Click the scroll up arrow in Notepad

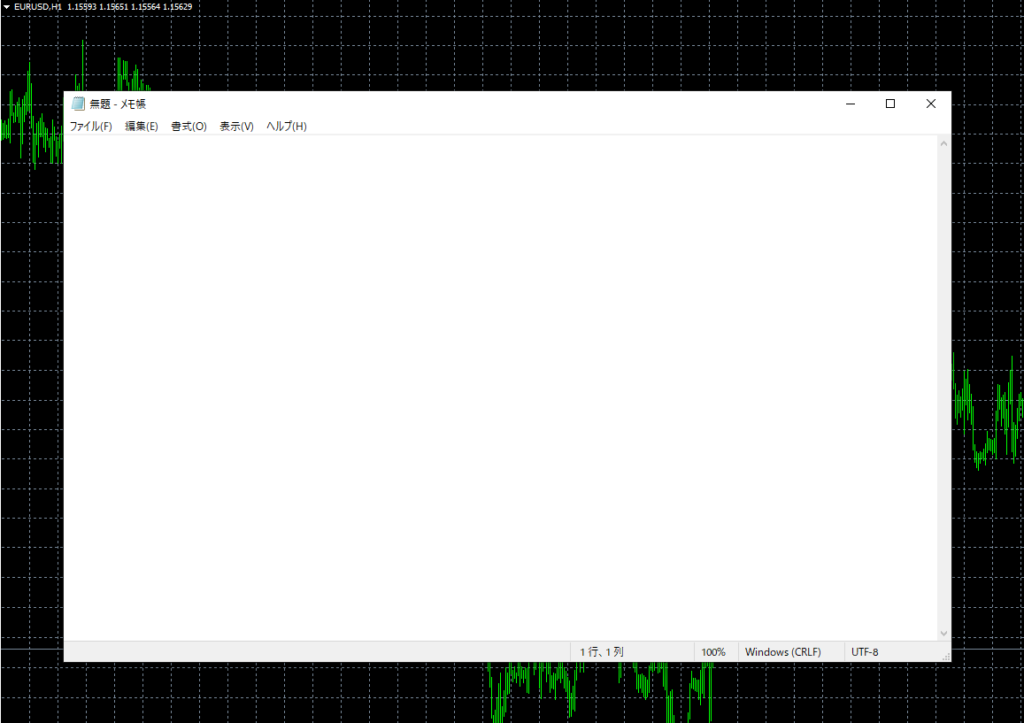tap(943, 144)
